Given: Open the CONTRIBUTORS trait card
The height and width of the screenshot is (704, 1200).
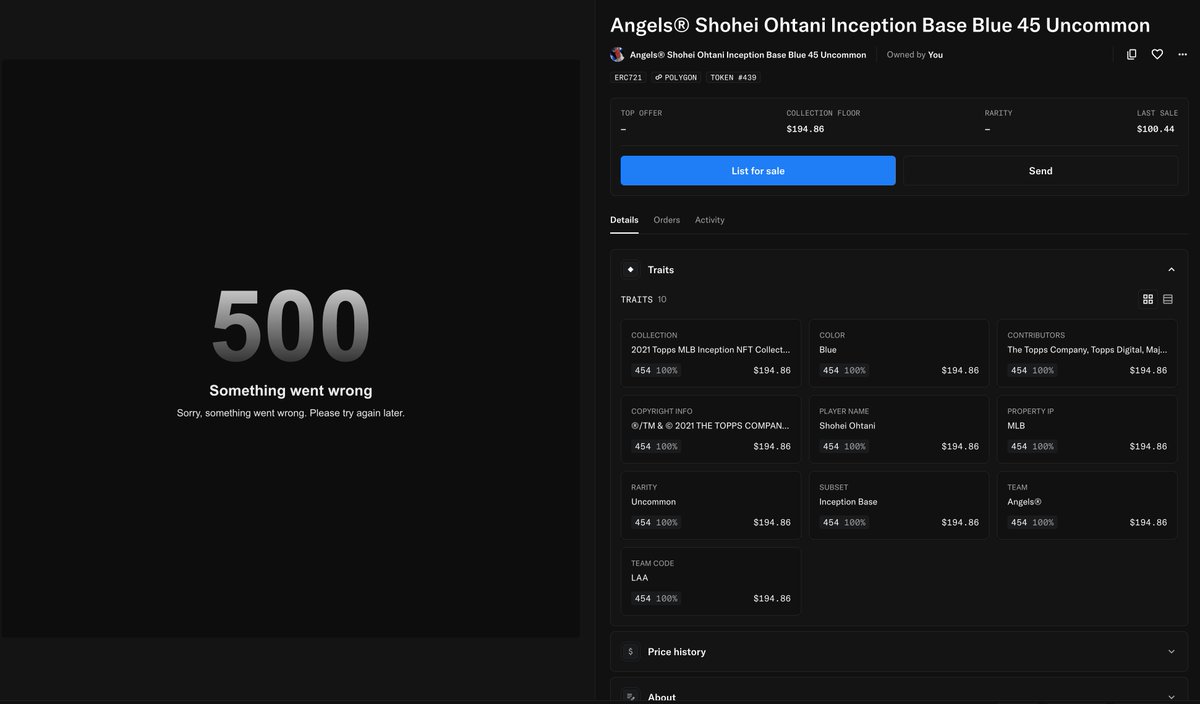Looking at the screenshot, I should pyautogui.click(x=1087, y=353).
